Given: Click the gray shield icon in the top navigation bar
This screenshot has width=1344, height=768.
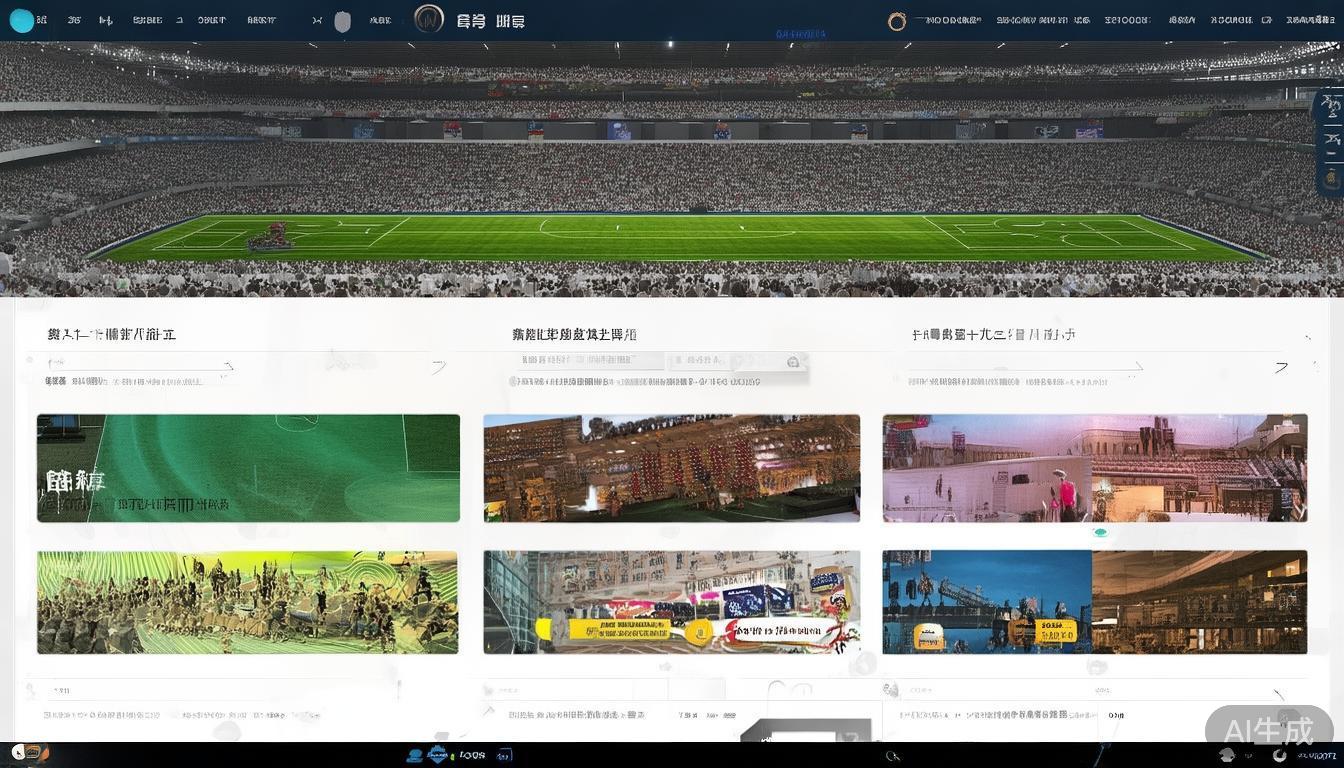Looking at the screenshot, I should coord(342,21).
